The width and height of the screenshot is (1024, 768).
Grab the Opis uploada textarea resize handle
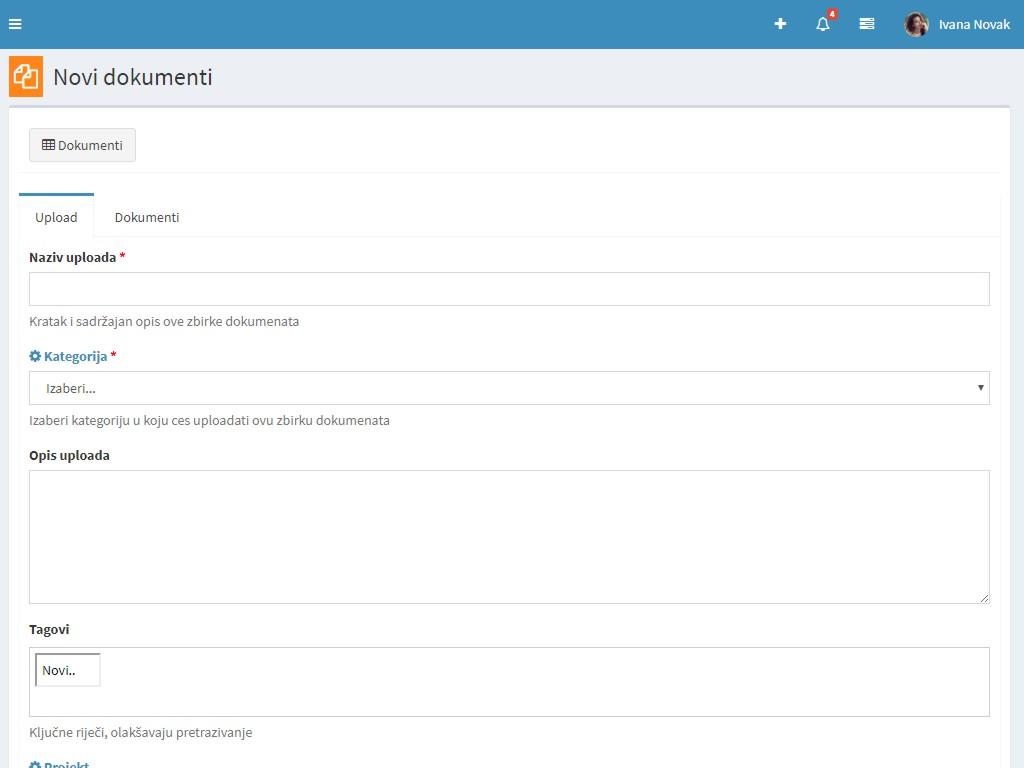(x=984, y=598)
